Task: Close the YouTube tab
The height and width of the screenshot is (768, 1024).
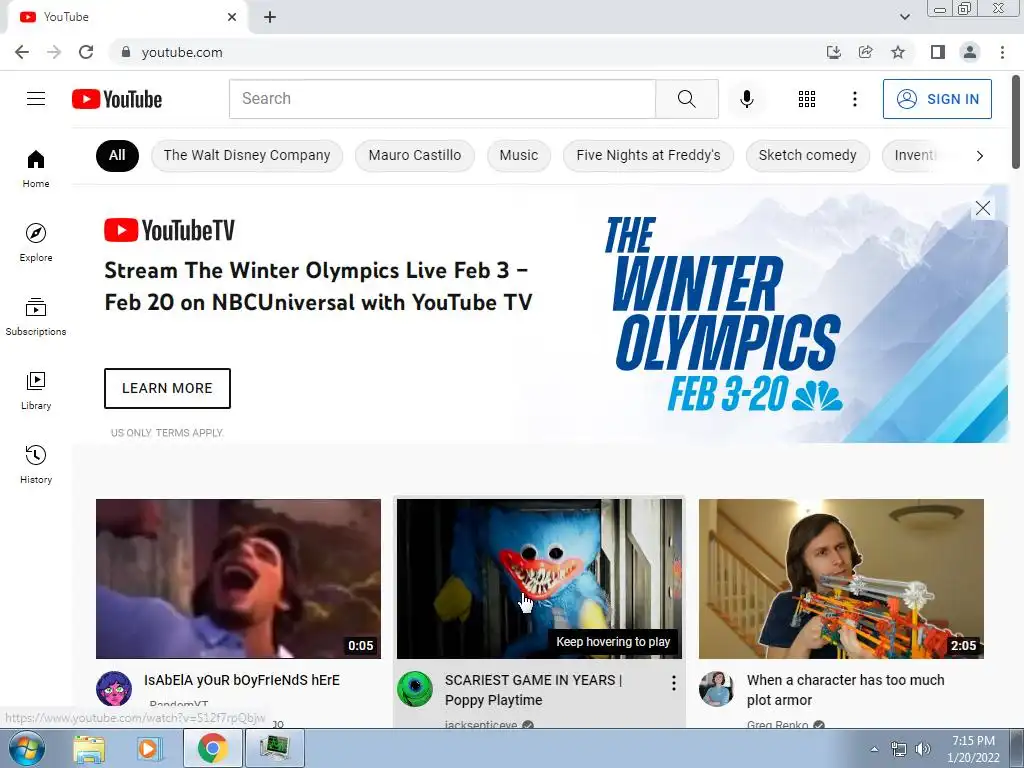Action: coord(232,17)
